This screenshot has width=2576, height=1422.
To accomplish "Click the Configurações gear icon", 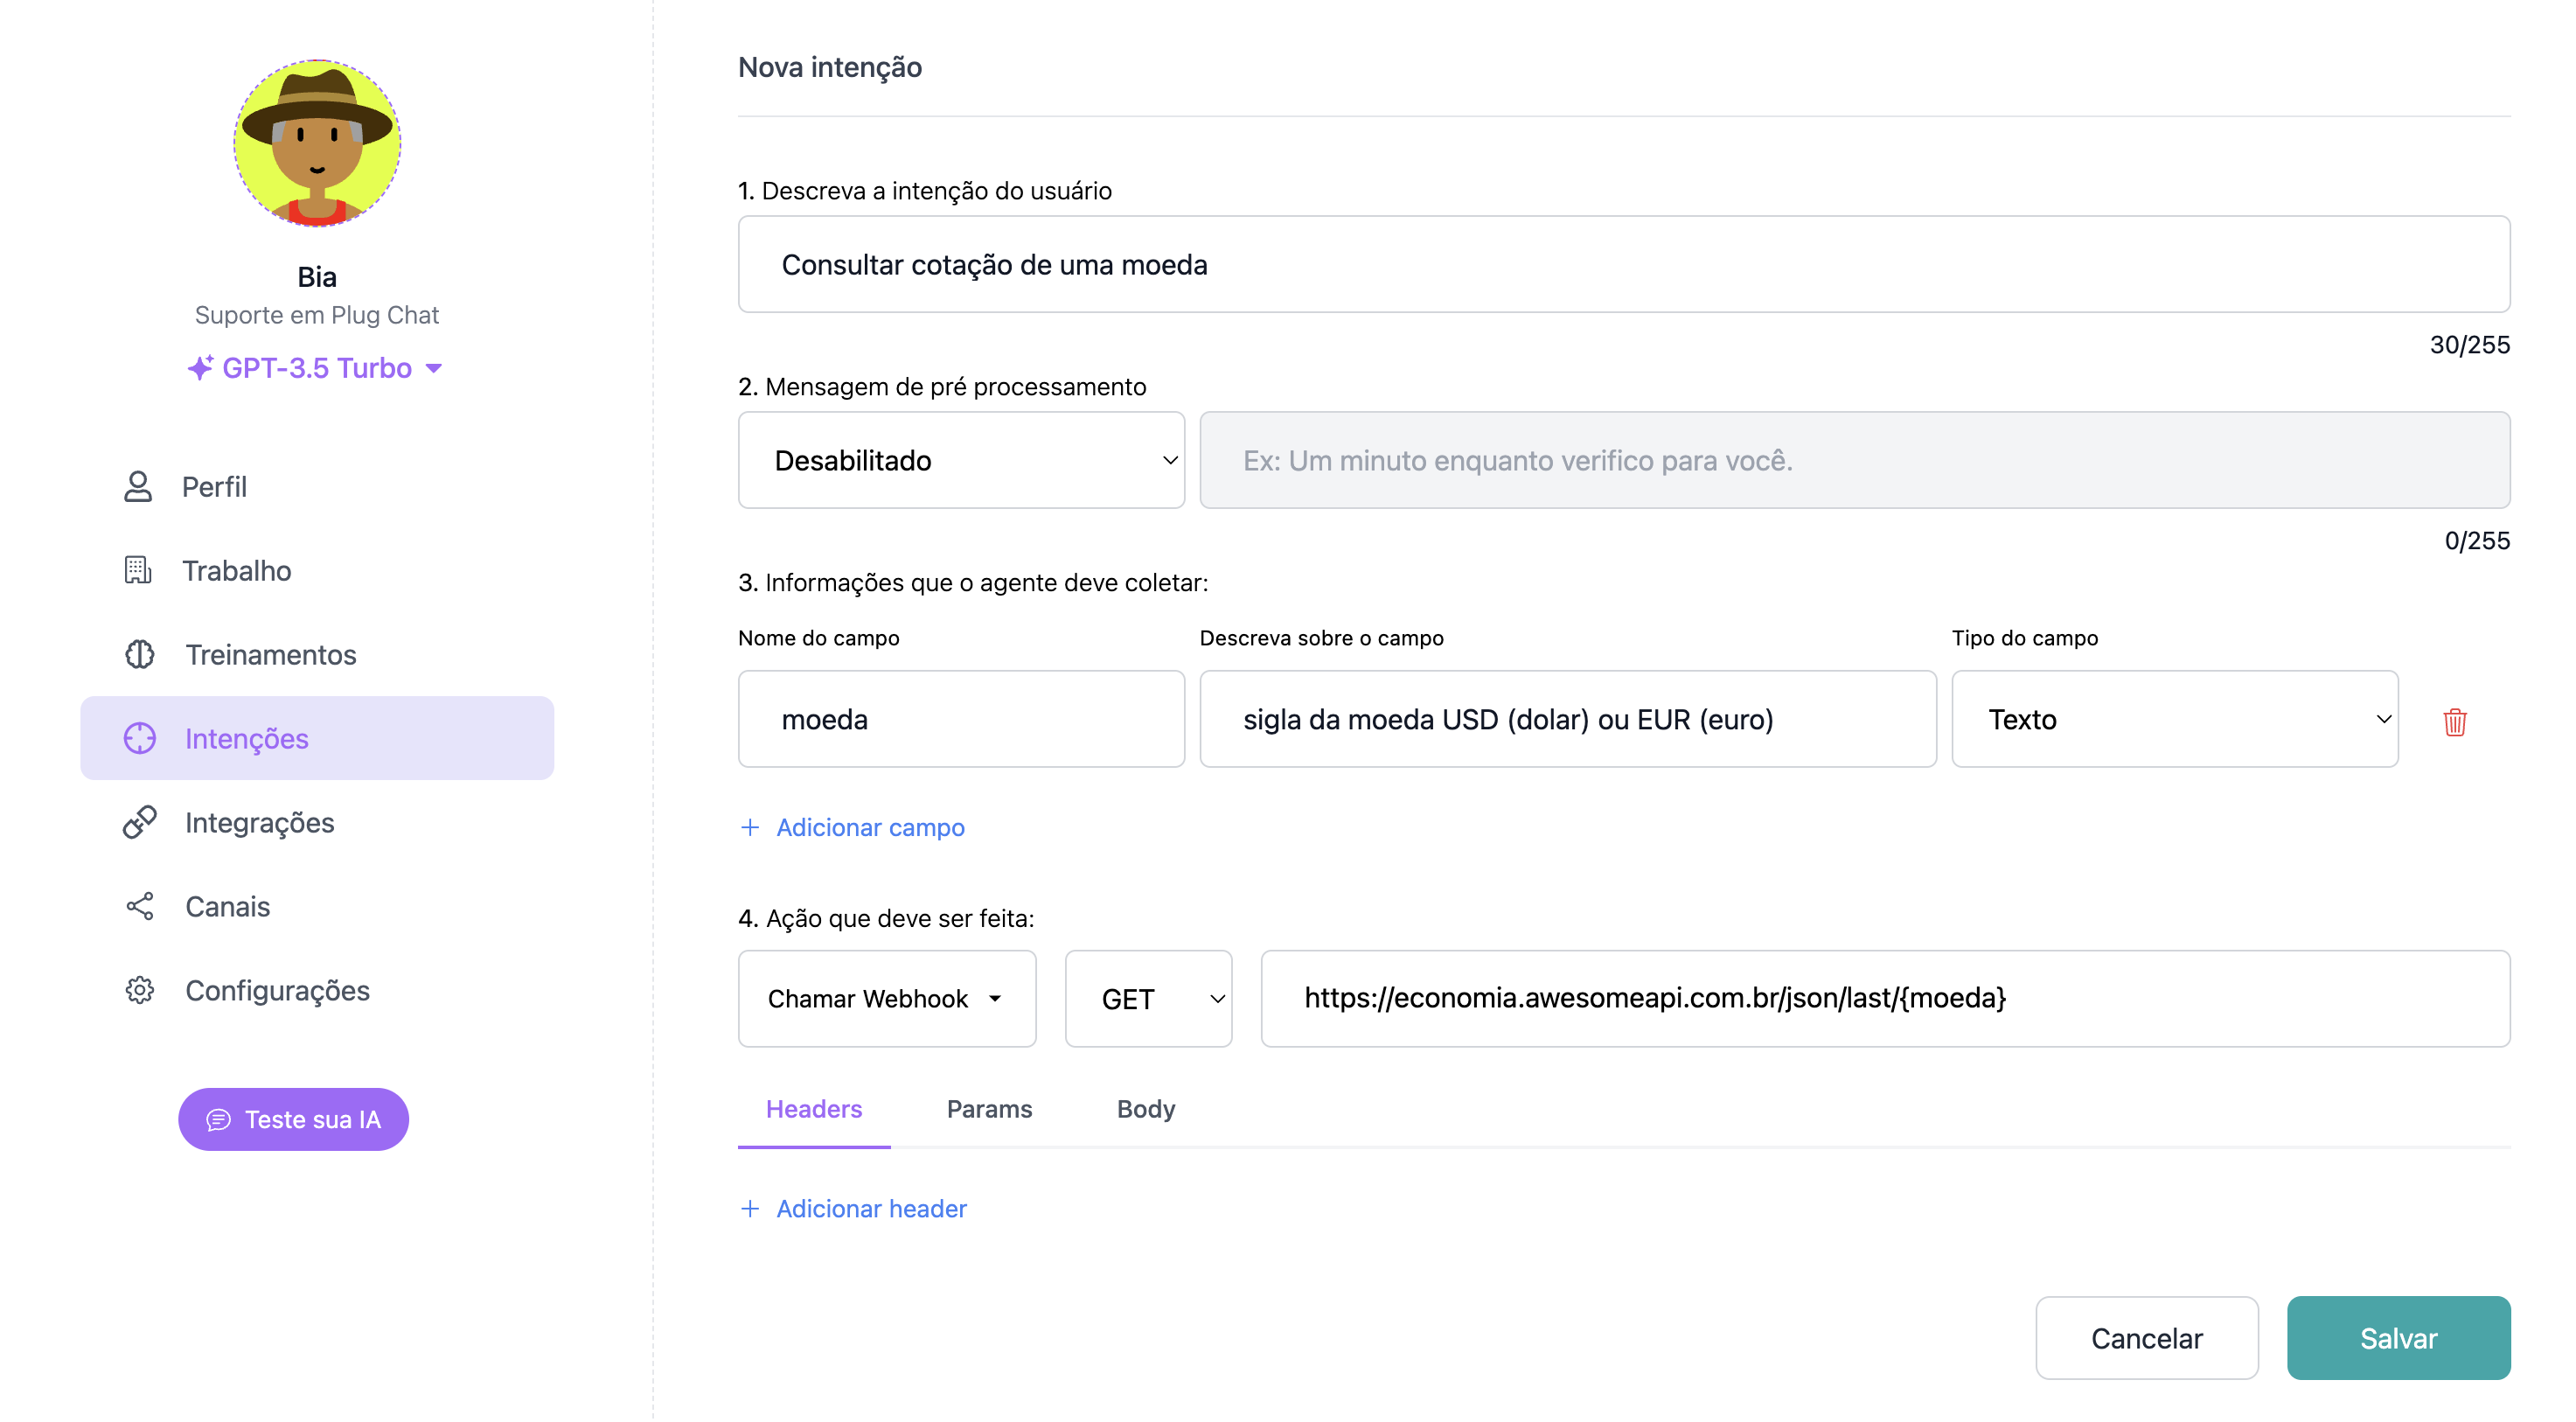I will pos(139,991).
